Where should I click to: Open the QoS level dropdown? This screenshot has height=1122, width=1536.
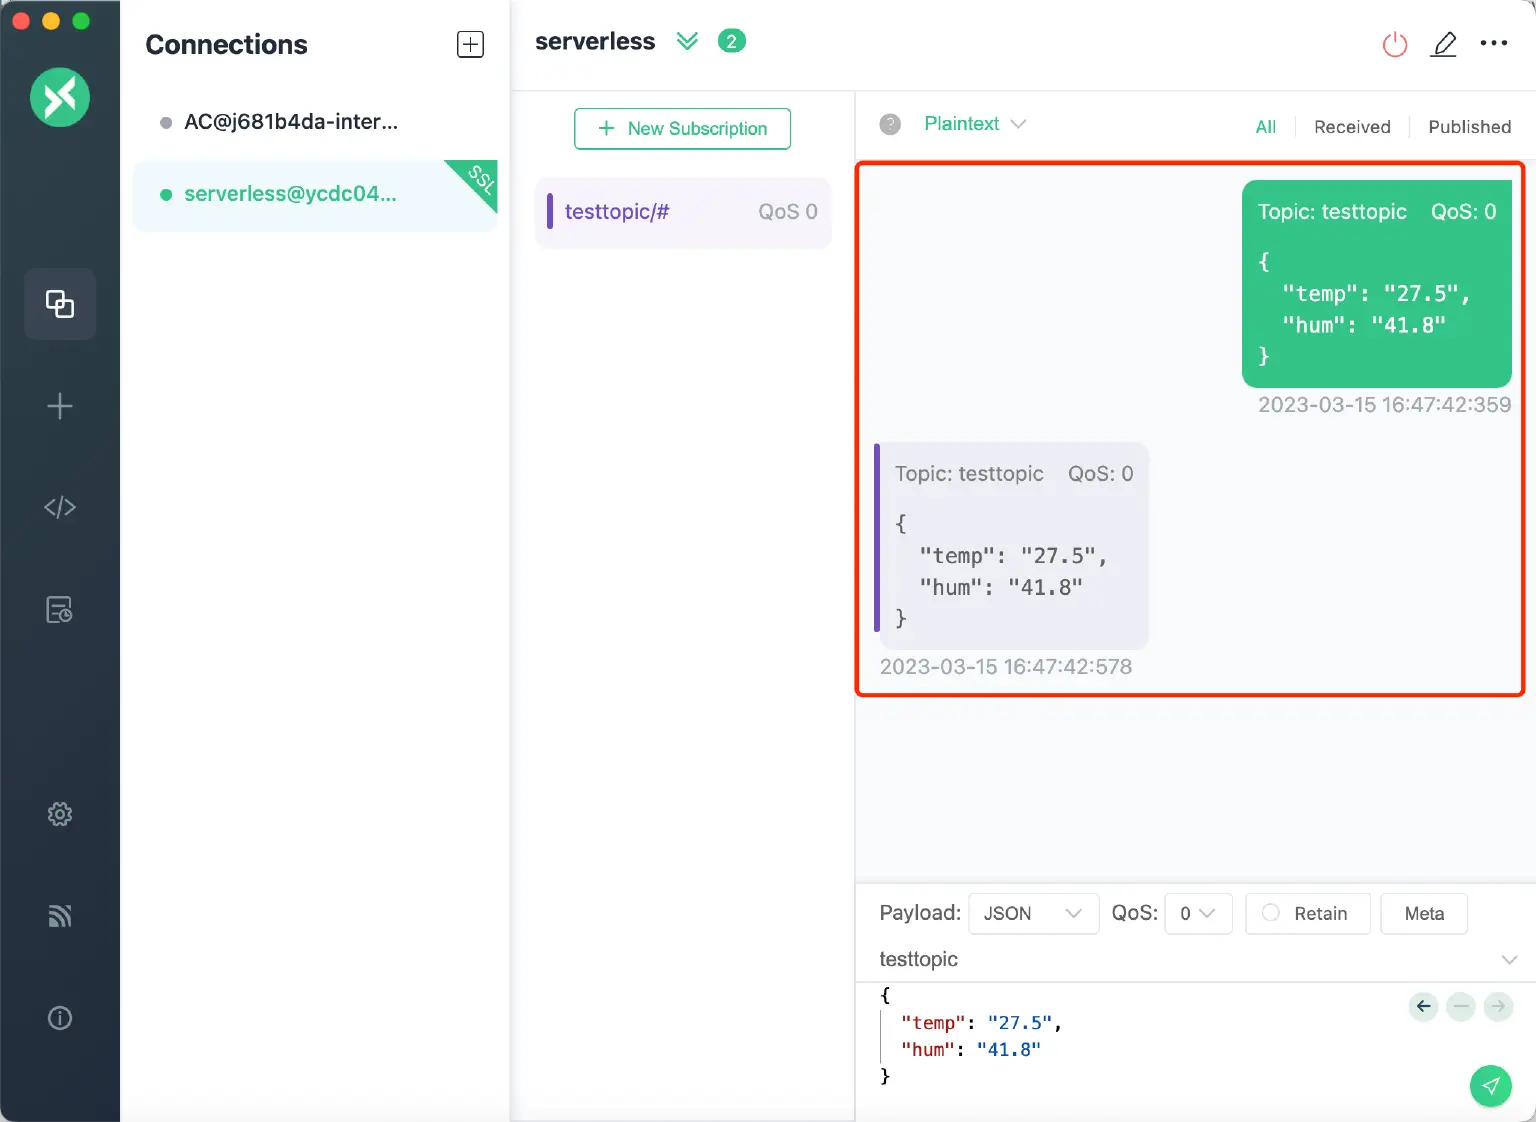tap(1197, 914)
